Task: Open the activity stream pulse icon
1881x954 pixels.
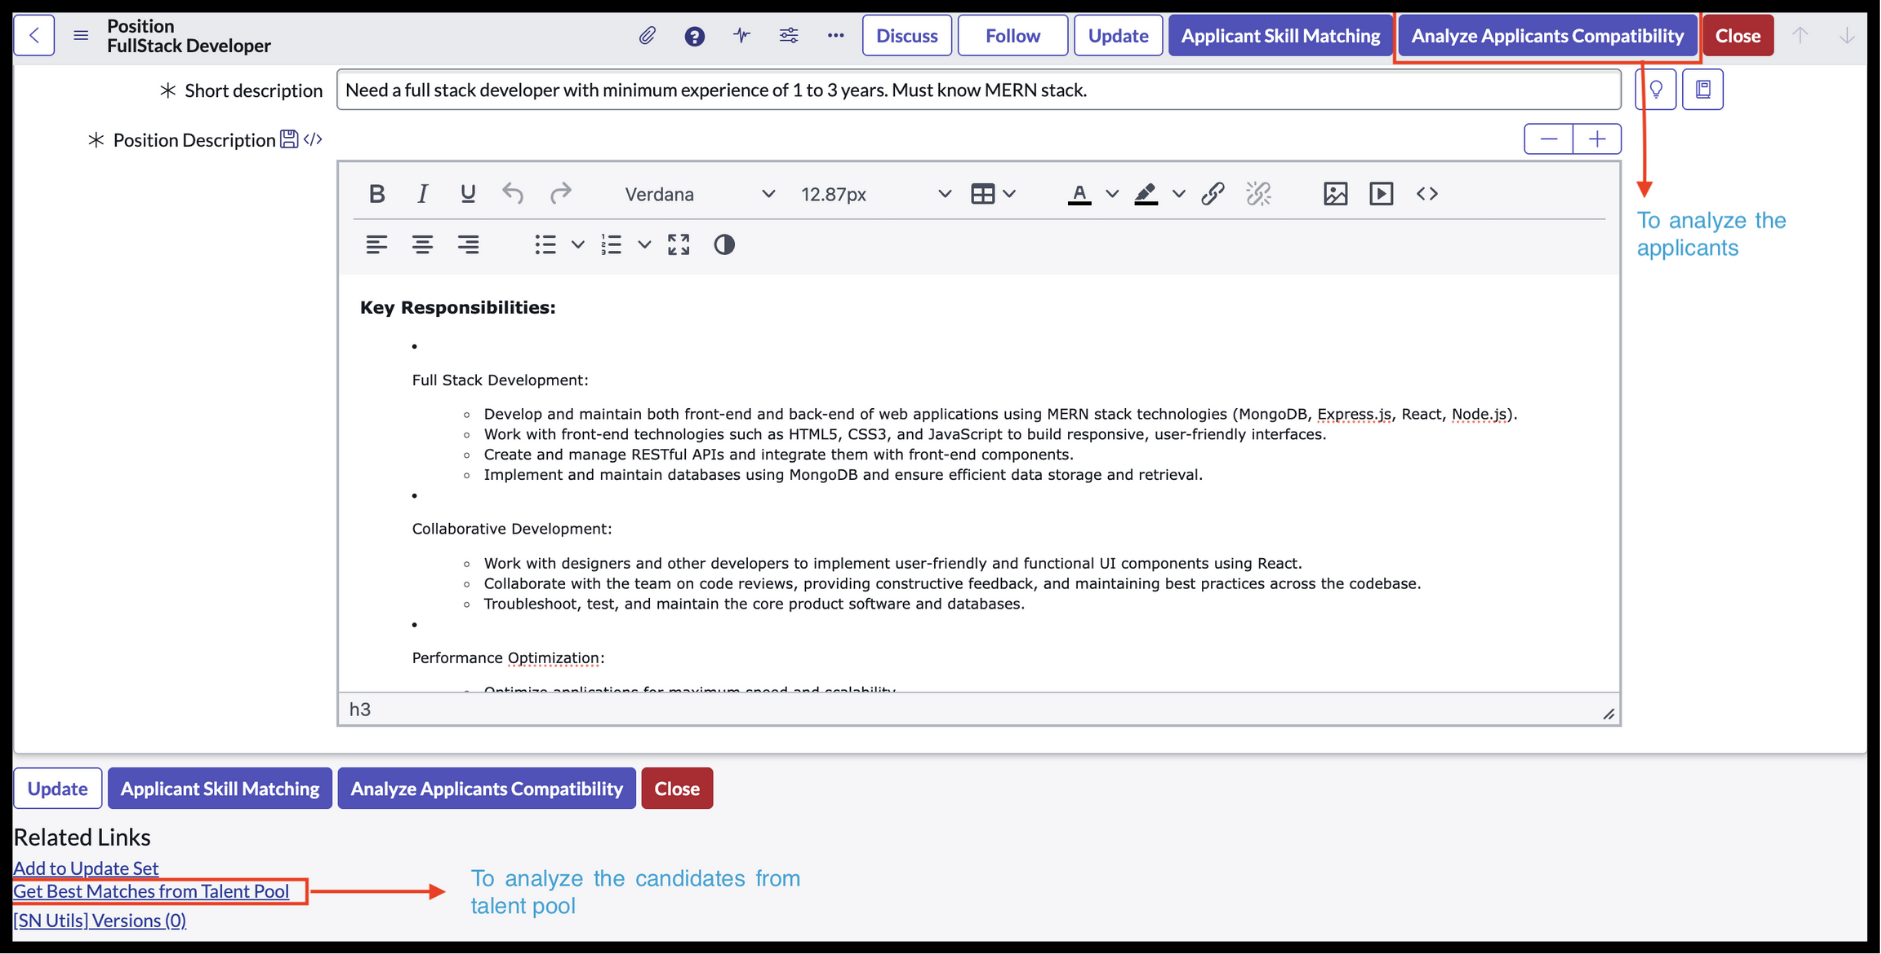Action: (x=742, y=36)
